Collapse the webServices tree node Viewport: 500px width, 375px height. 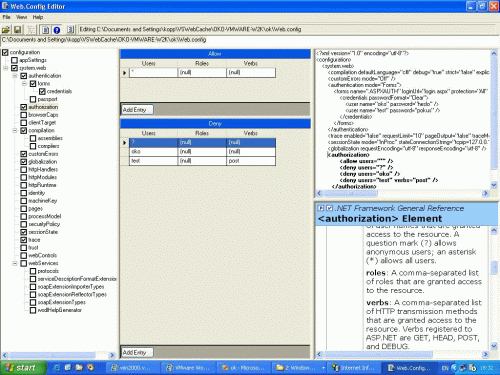click(x=15, y=263)
